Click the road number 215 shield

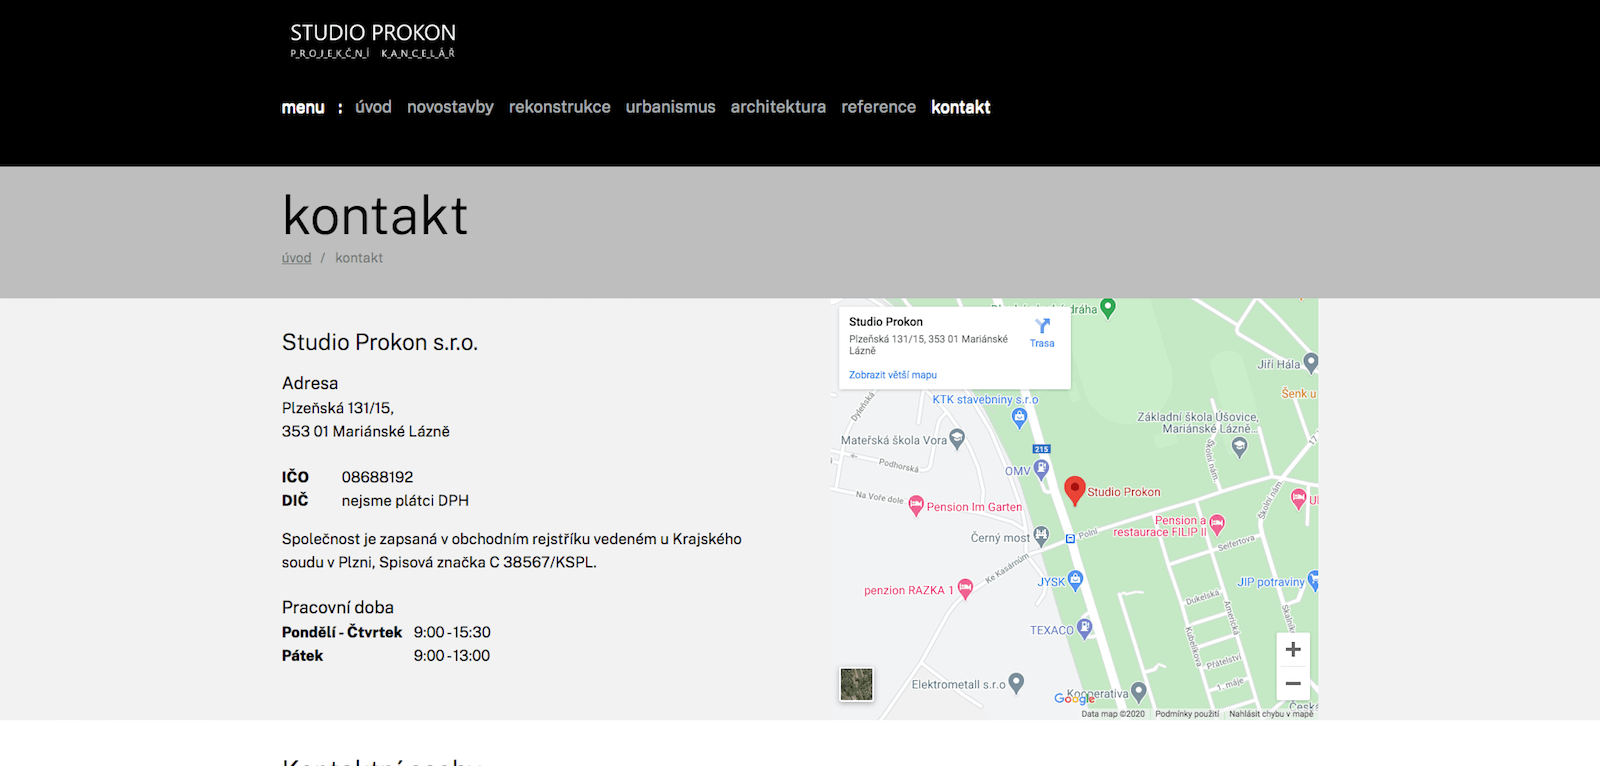tap(1041, 449)
